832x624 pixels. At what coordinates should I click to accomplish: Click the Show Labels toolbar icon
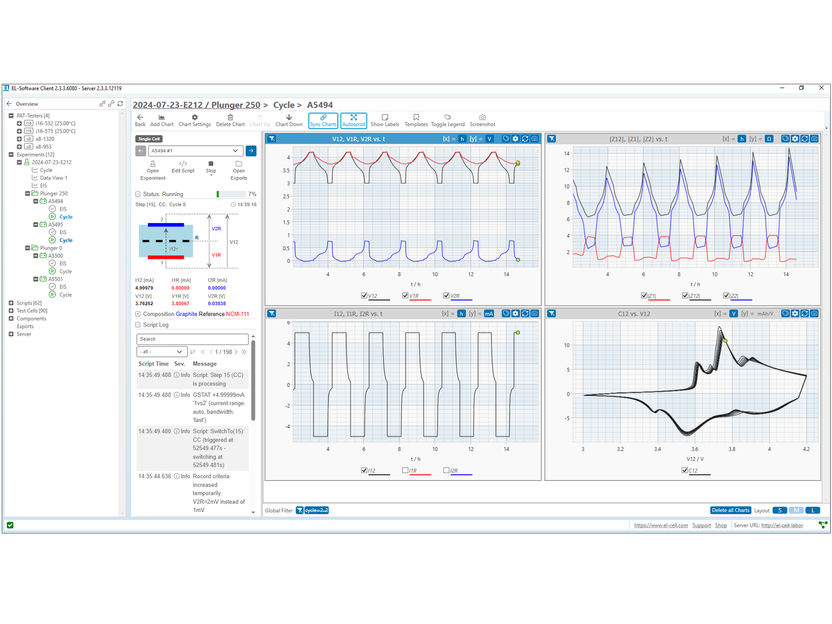385,120
